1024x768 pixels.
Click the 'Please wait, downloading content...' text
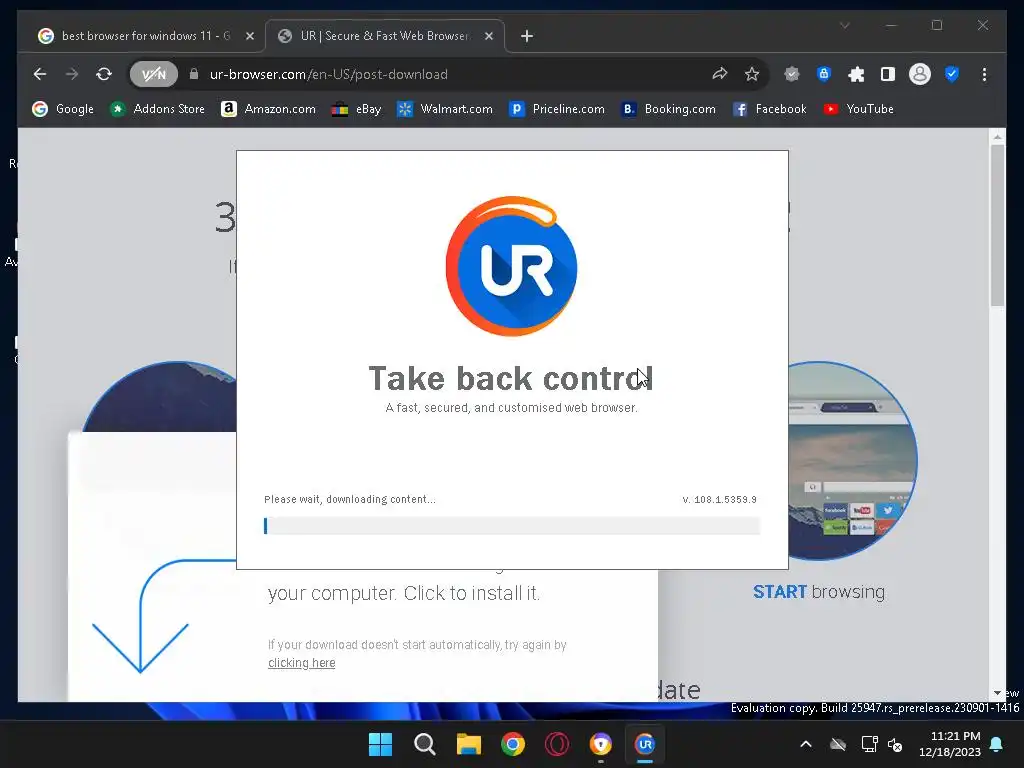tap(349, 500)
